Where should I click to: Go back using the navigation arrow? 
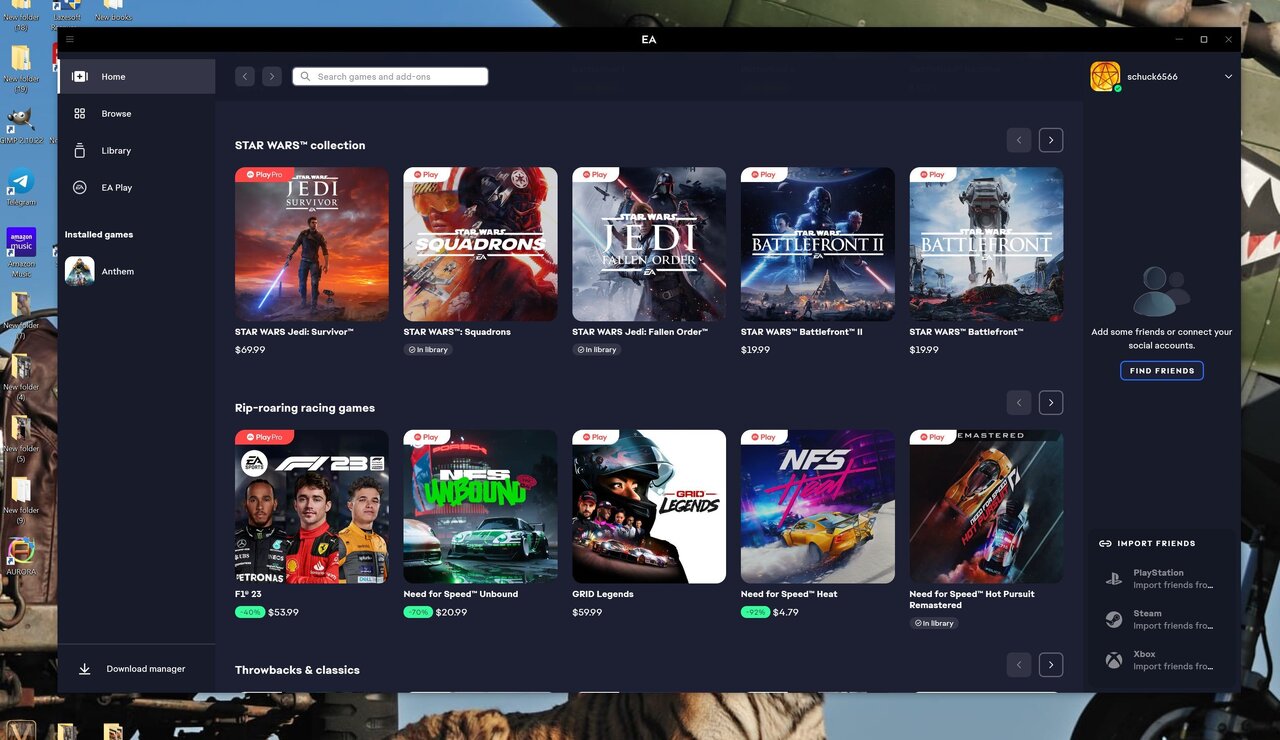[244, 77]
